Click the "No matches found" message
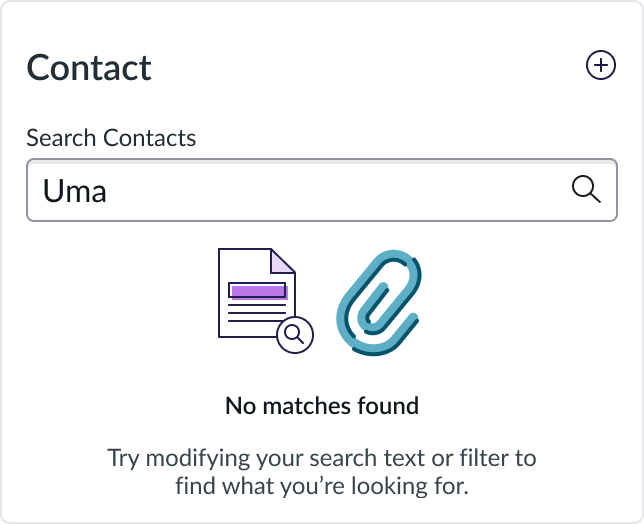This screenshot has height=524, width=644. point(321,406)
